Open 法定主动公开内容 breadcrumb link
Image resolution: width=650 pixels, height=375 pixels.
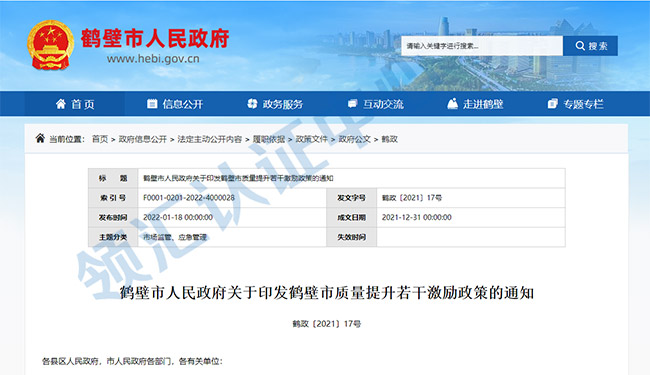pos(209,139)
